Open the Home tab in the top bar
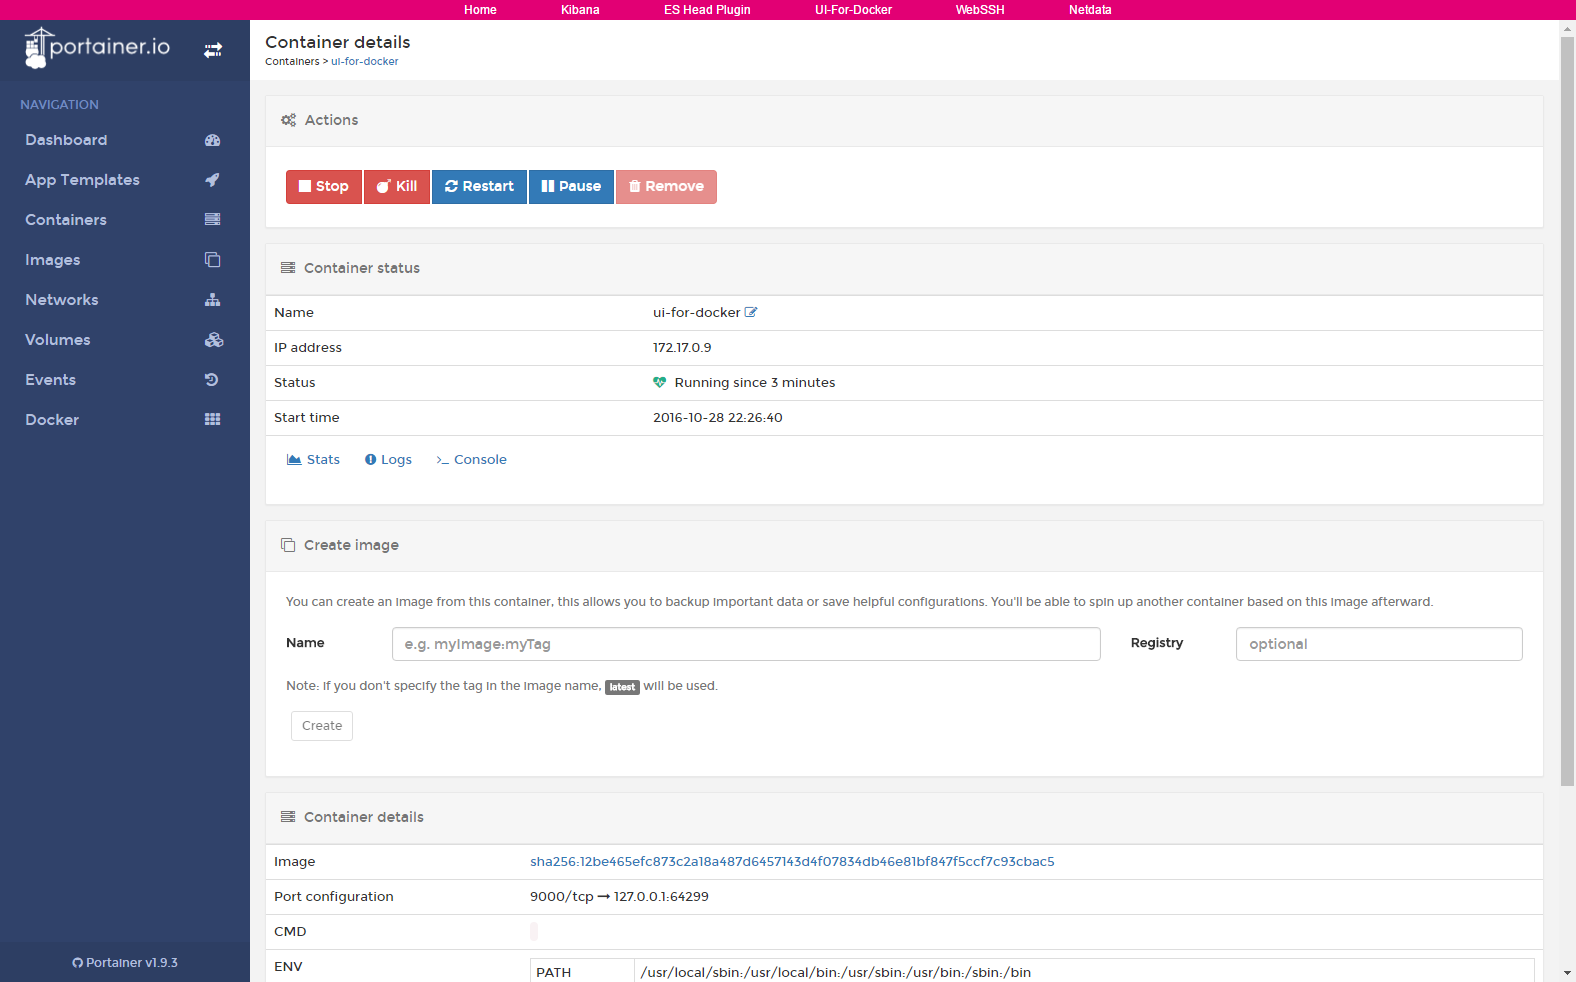1576x982 pixels. [480, 10]
